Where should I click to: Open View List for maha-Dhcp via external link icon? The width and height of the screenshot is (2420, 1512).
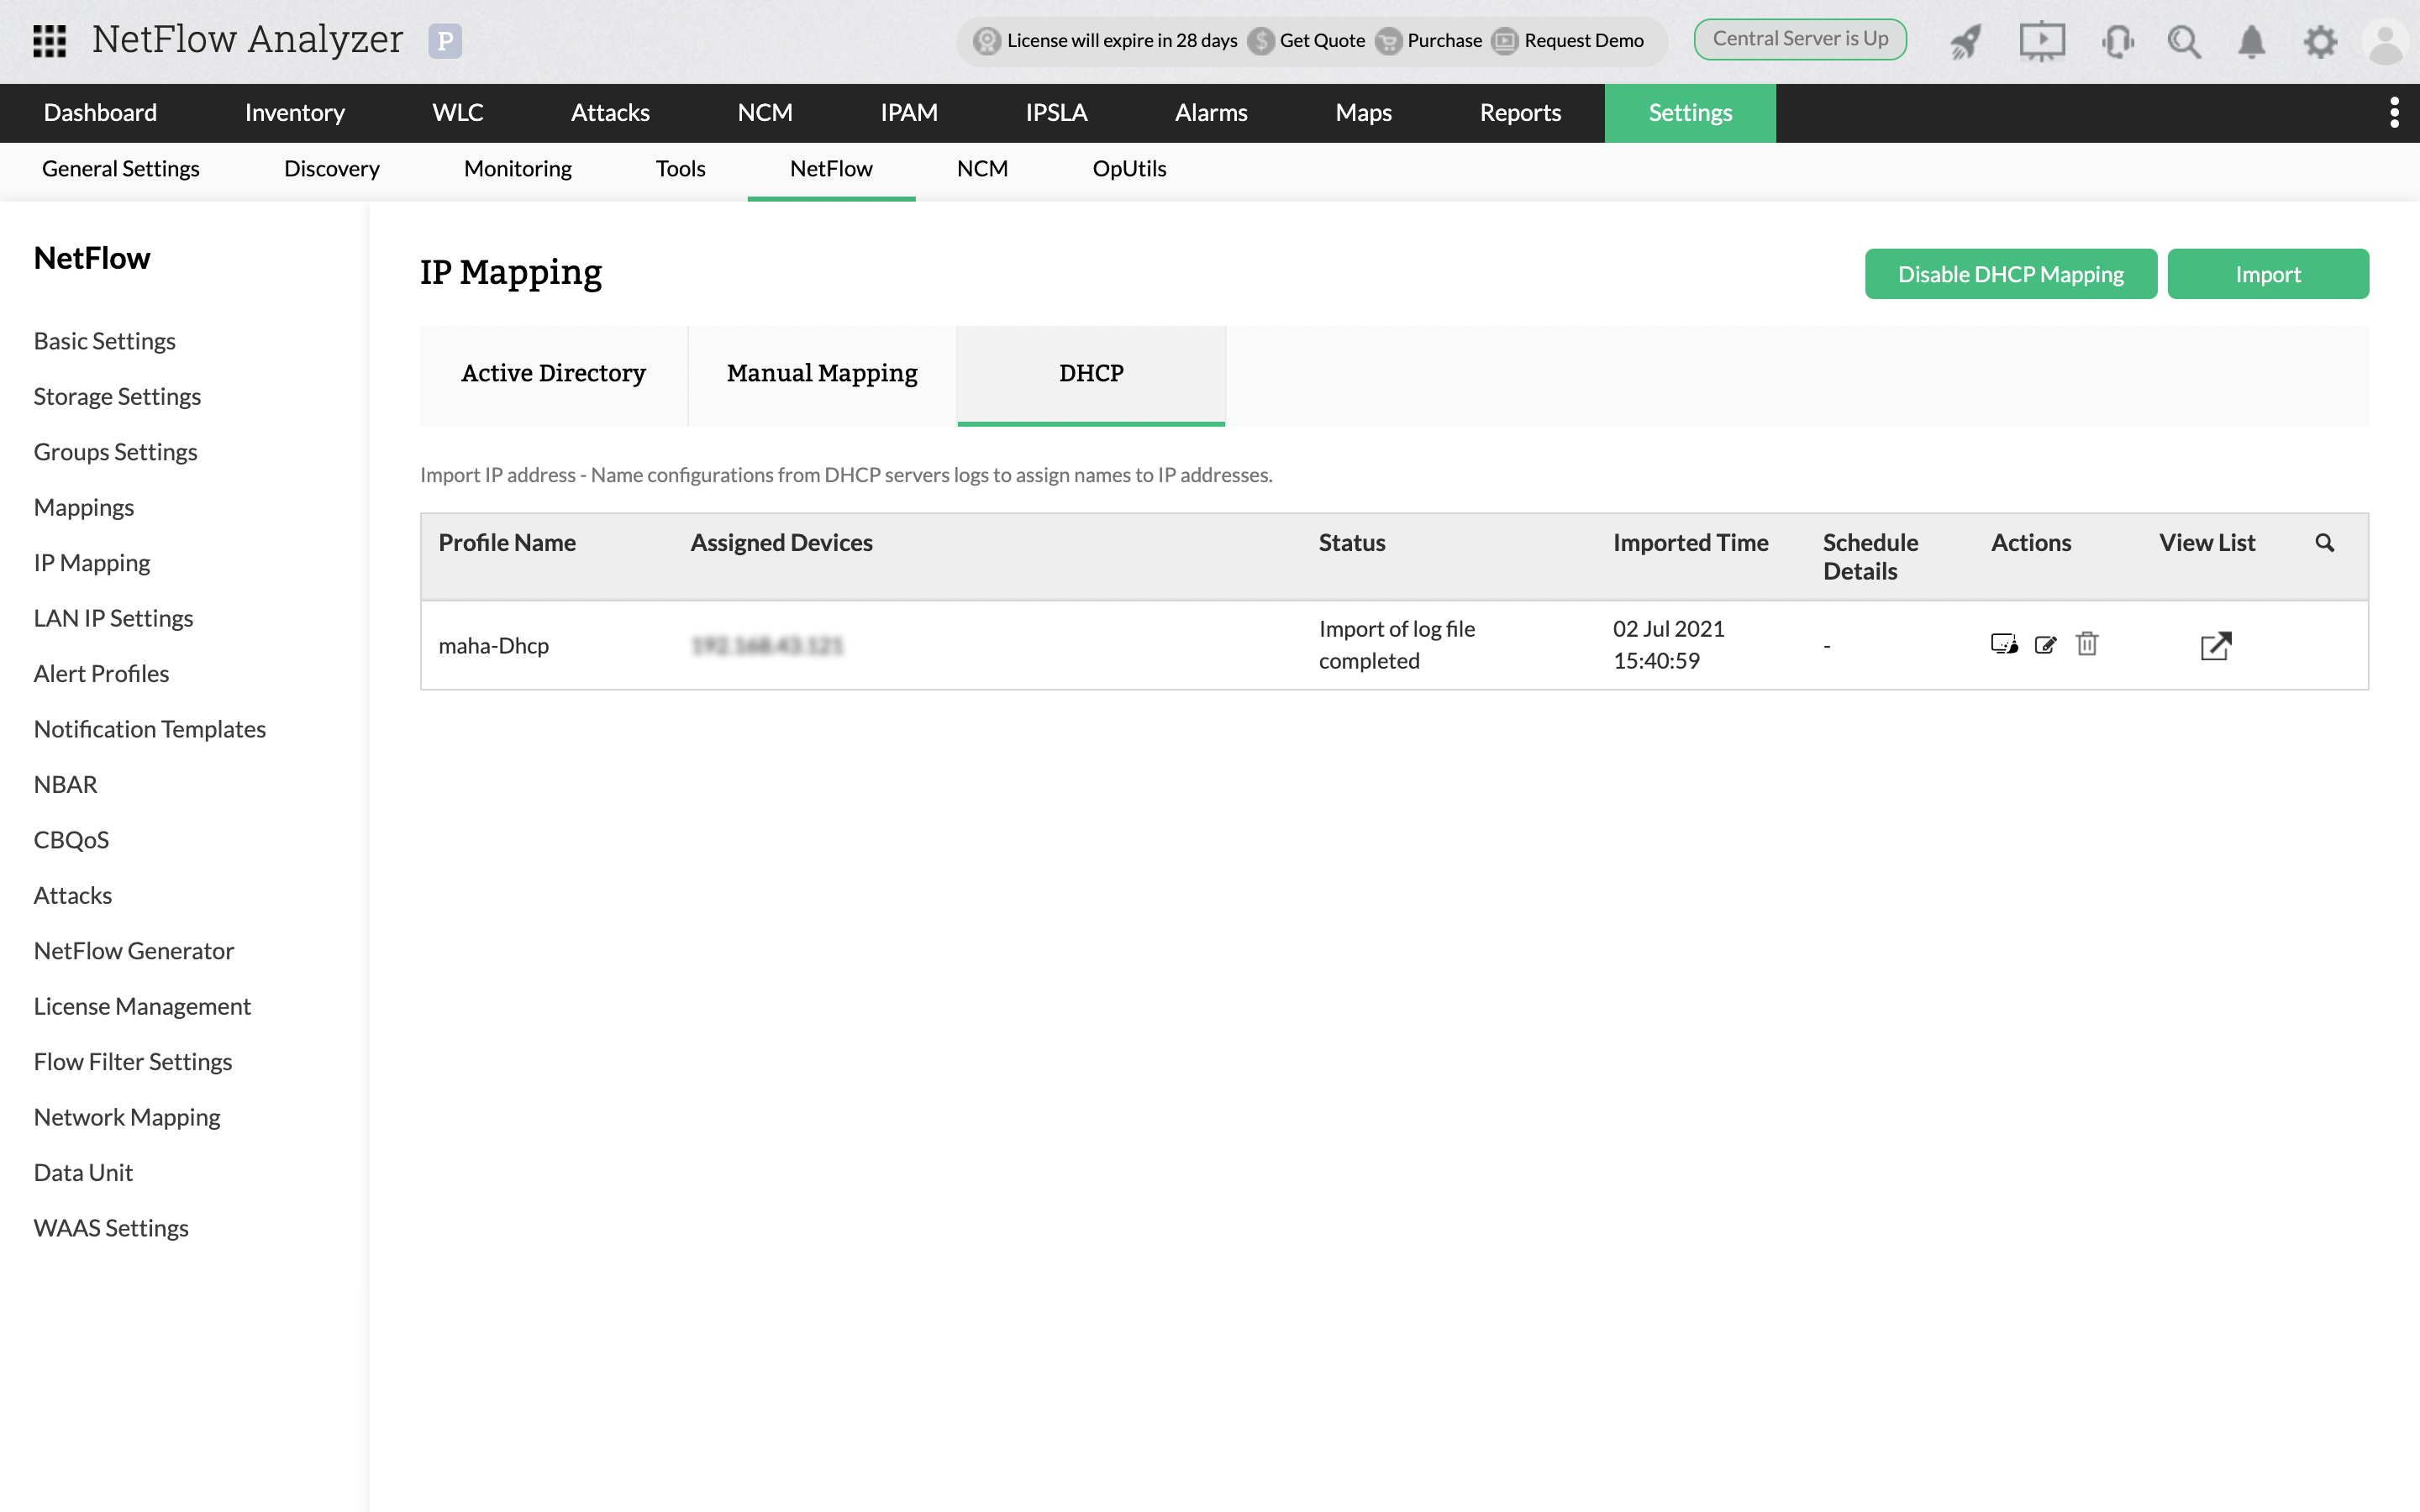click(x=2217, y=646)
